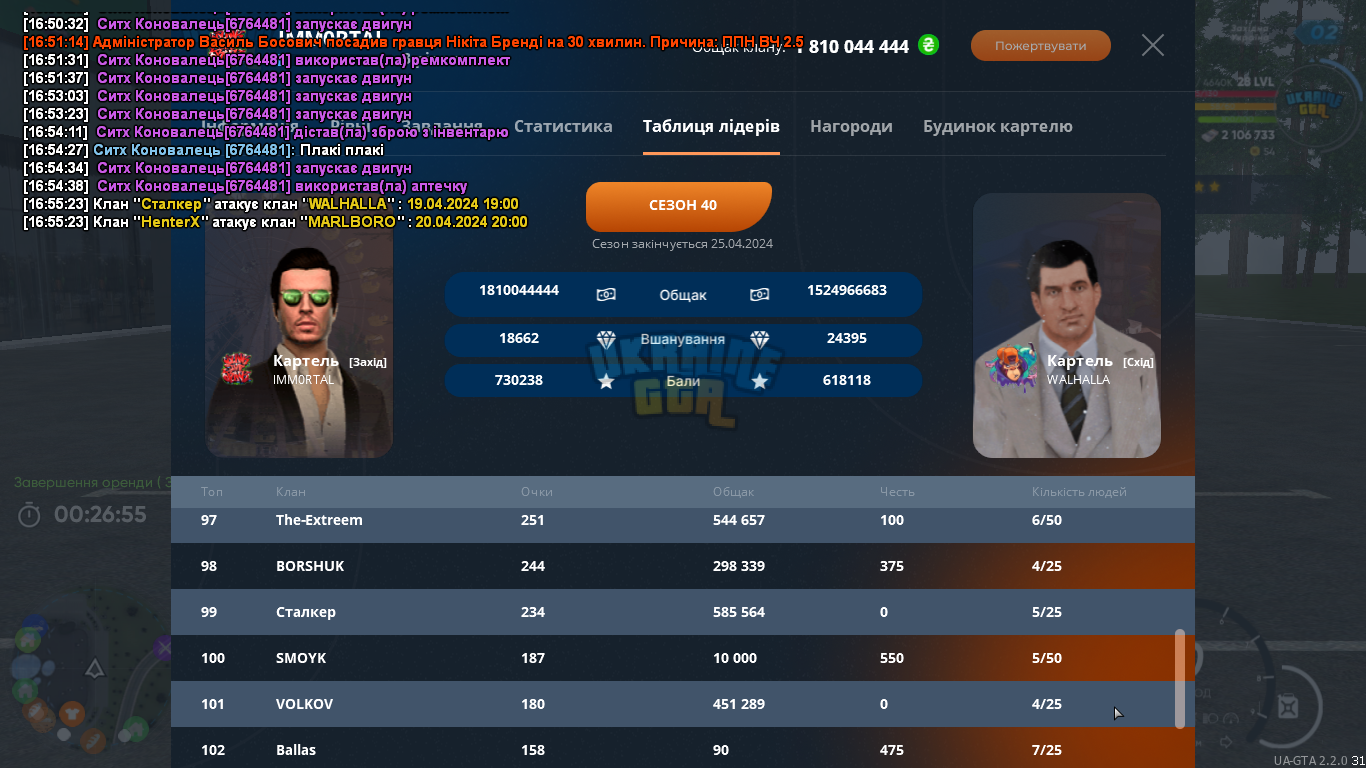Click the star icon right of Бали

760,381
